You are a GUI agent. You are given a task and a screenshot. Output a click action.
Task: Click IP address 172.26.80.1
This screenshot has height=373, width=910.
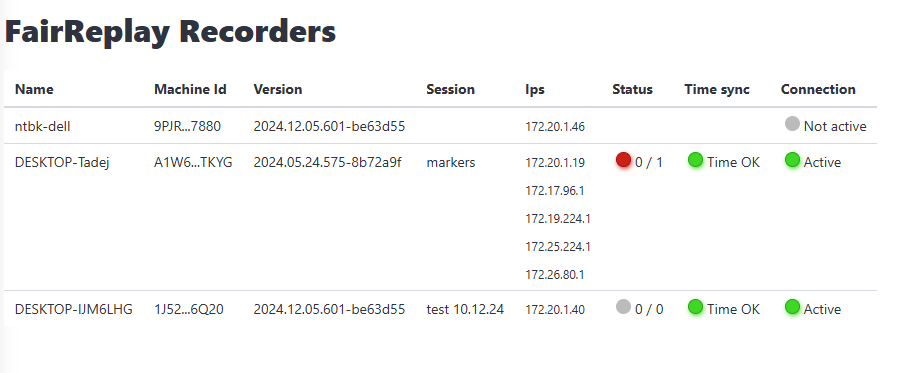pos(555,275)
